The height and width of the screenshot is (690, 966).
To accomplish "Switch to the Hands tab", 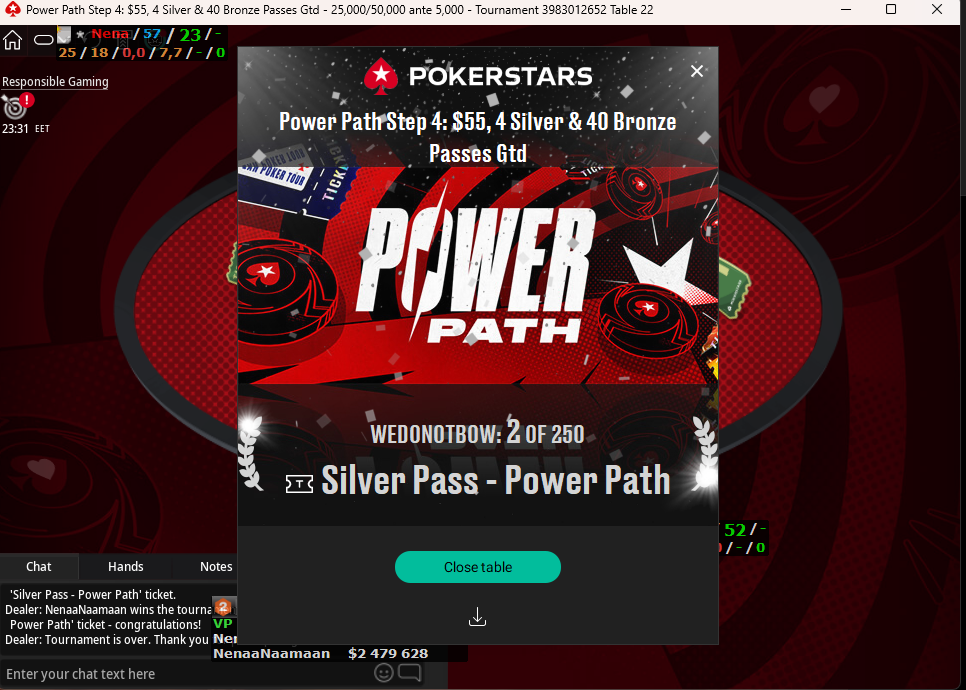I will point(126,566).
